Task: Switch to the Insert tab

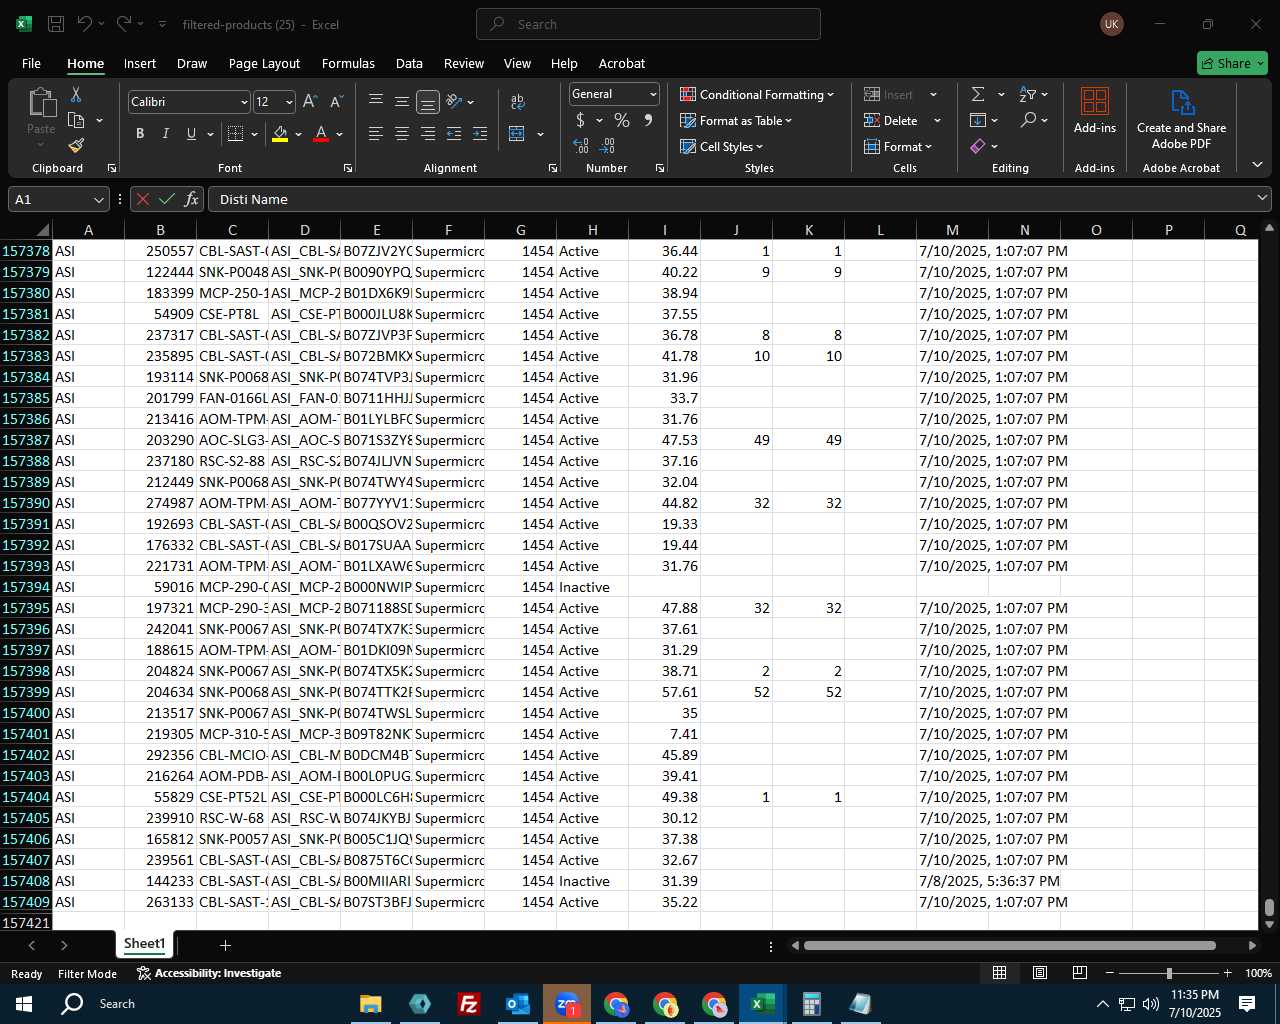Action: coord(140,63)
